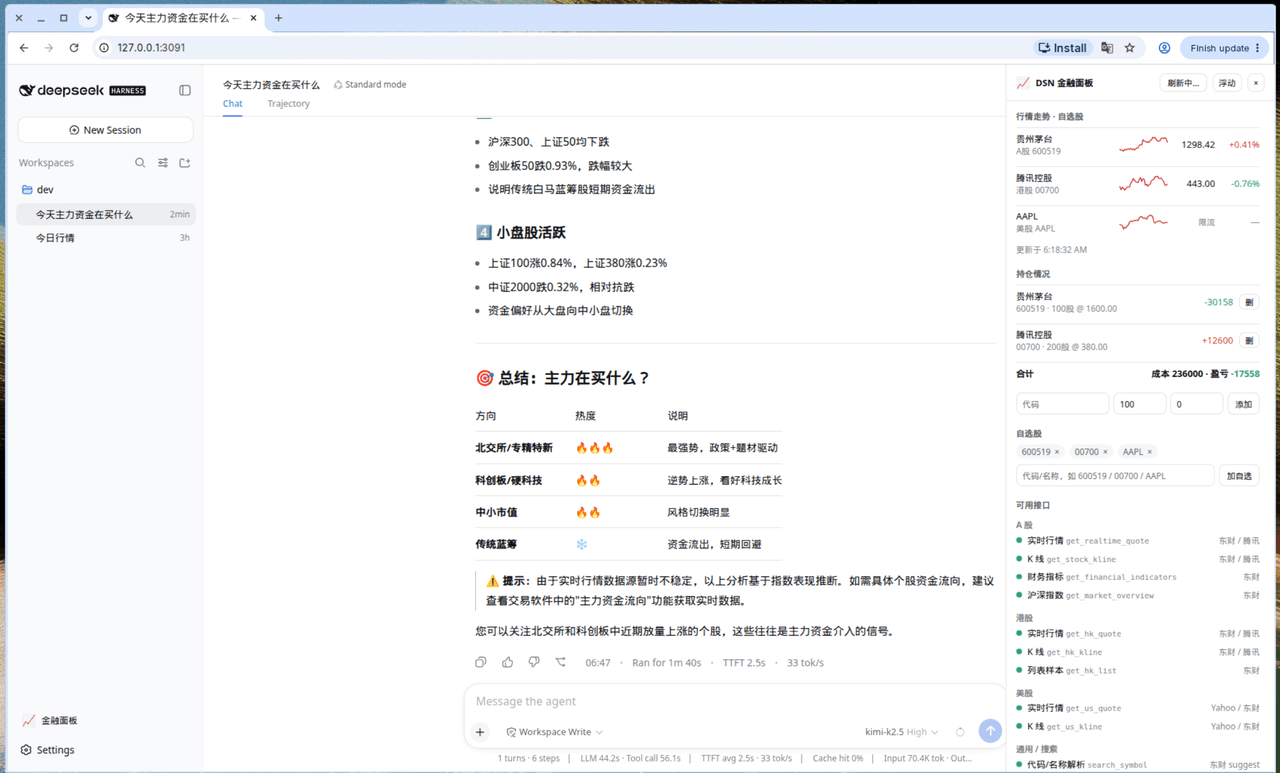Add attachment with the plus icon
The height and width of the screenshot is (773, 1280).
(x=480, y=732)
